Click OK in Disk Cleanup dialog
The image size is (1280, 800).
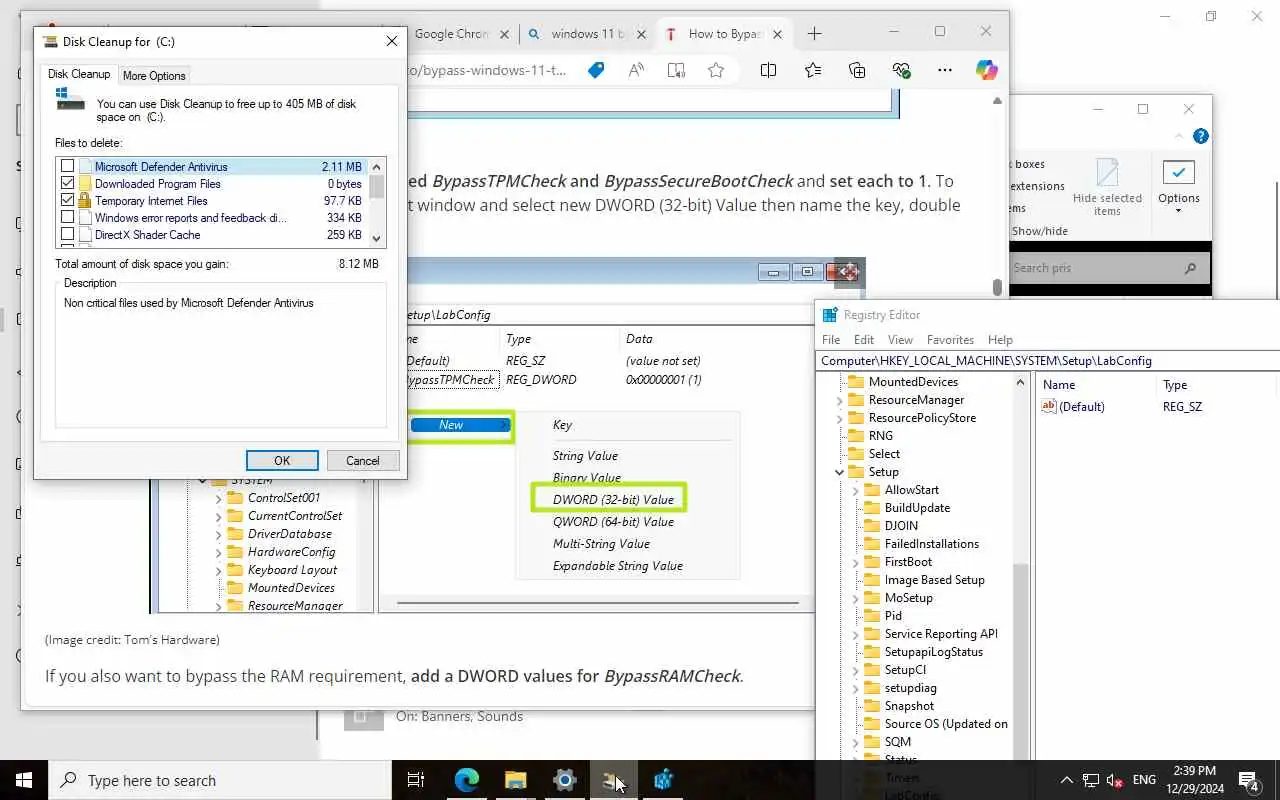282,461
